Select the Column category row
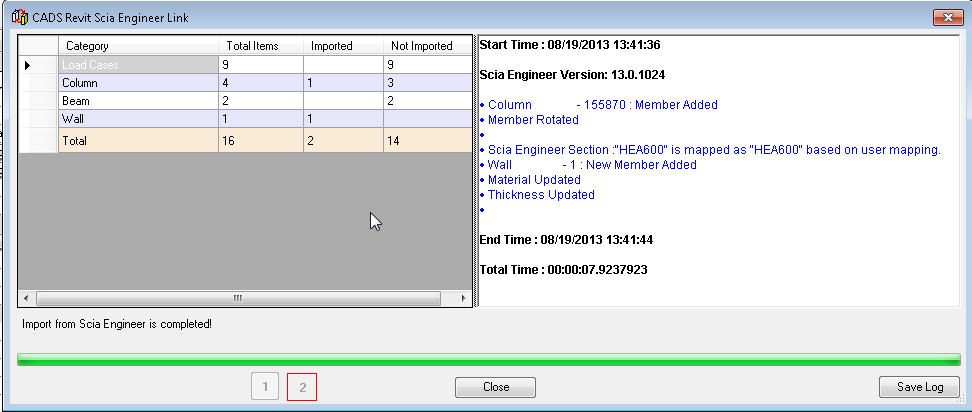Viewport: 972px width, 412px height. (x=138, y=83)
